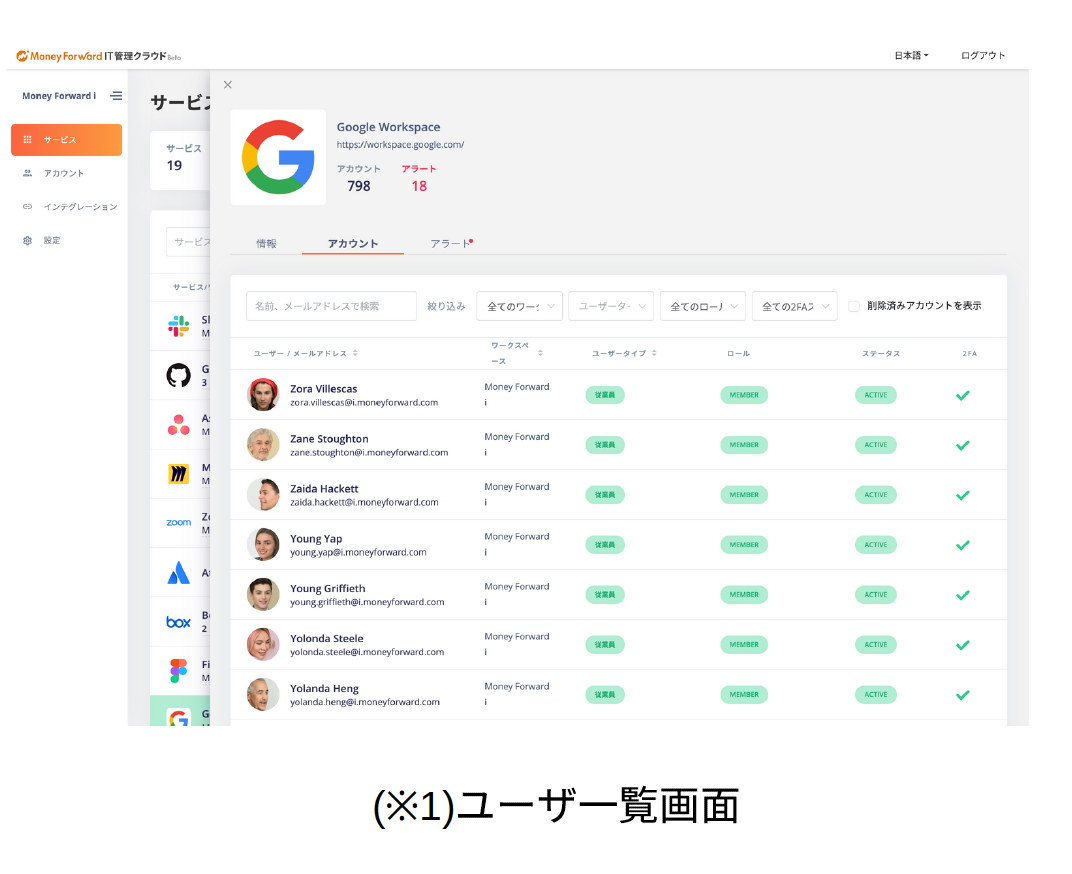Open the 日本語 language dropdown

(x=911, y=55)
